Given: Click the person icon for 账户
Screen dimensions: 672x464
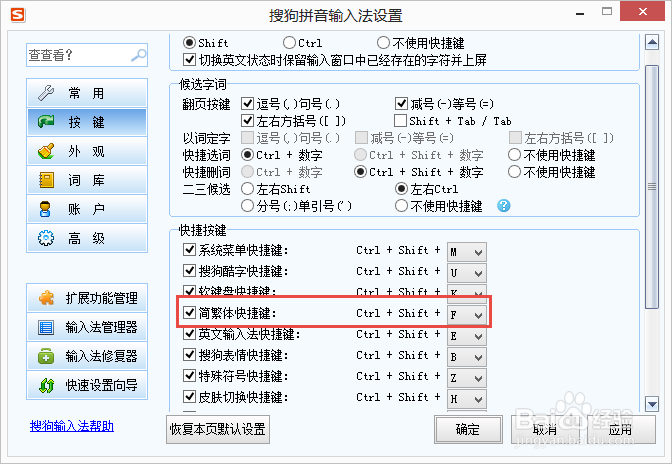Looking at the screenshot, I should tap(45, 209).
